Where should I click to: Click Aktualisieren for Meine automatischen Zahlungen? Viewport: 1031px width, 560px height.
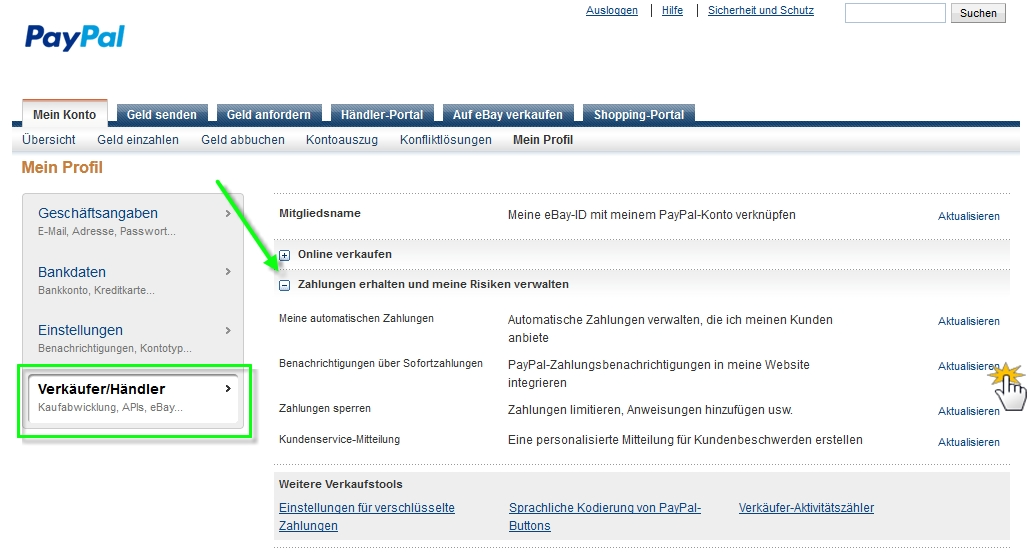(x=969, y=321)
